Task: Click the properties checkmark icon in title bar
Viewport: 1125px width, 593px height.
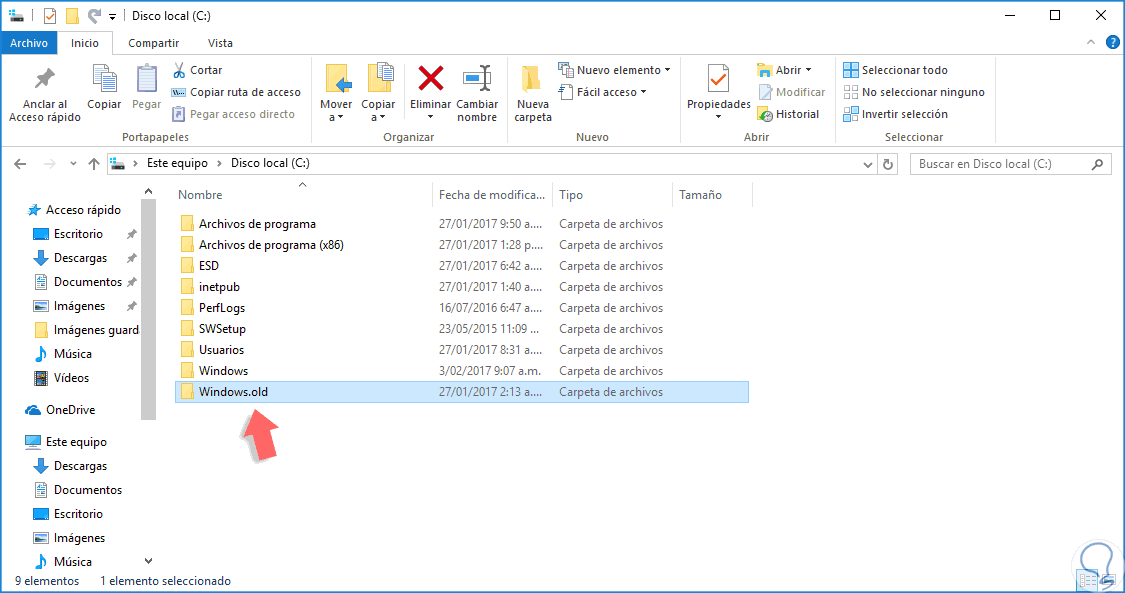Action: (50, 15)
